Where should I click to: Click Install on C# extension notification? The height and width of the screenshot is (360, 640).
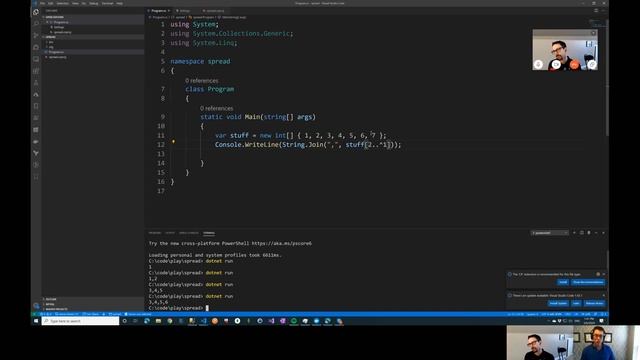pyautogui.click(x=563, y=282)
